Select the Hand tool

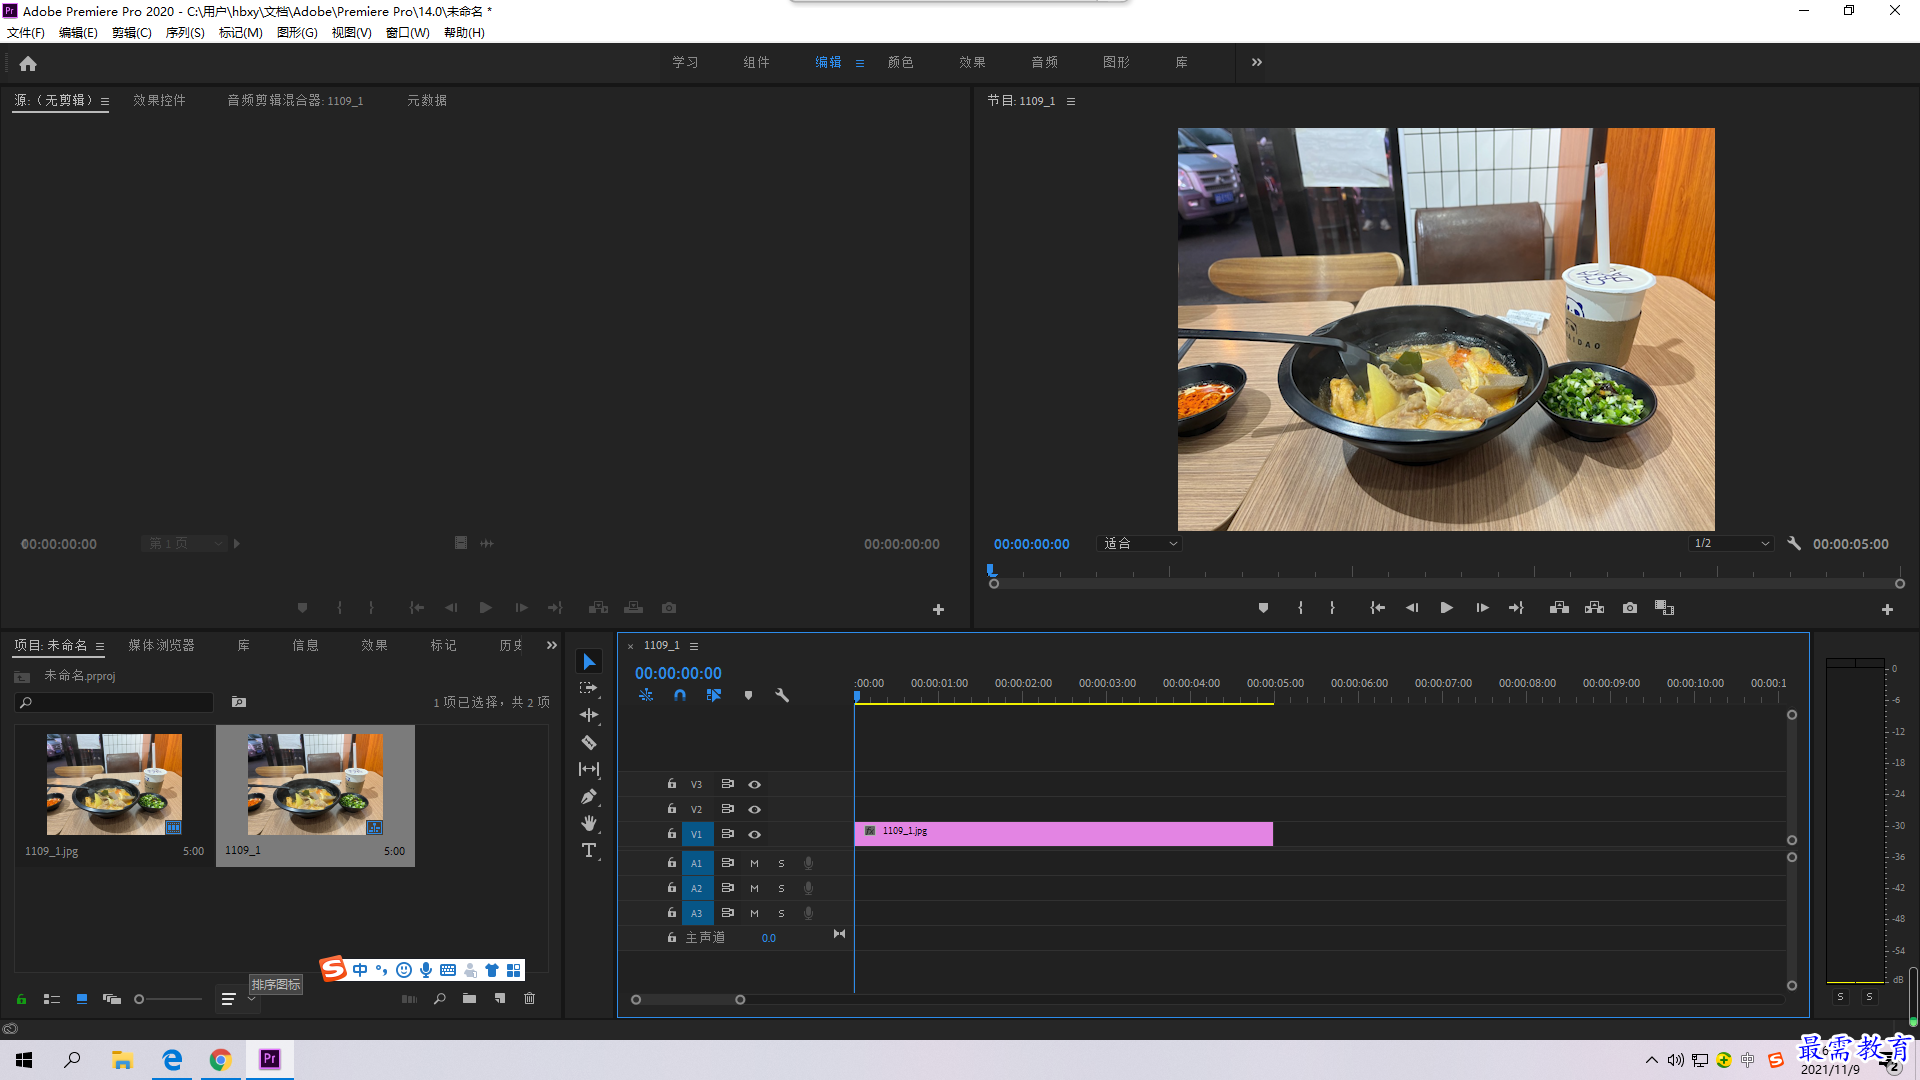pos(589,823)
